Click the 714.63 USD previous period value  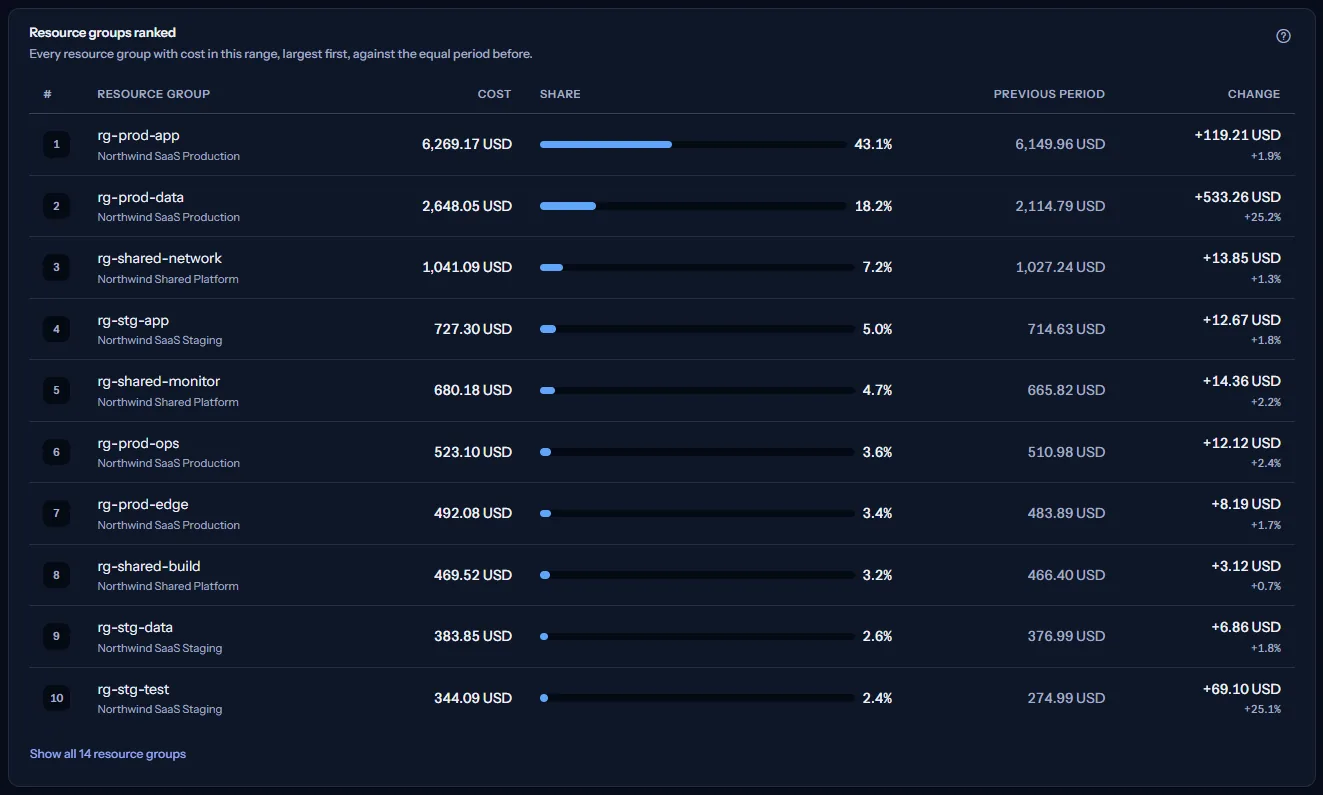pyautogui.click(x=1067, y=330)
